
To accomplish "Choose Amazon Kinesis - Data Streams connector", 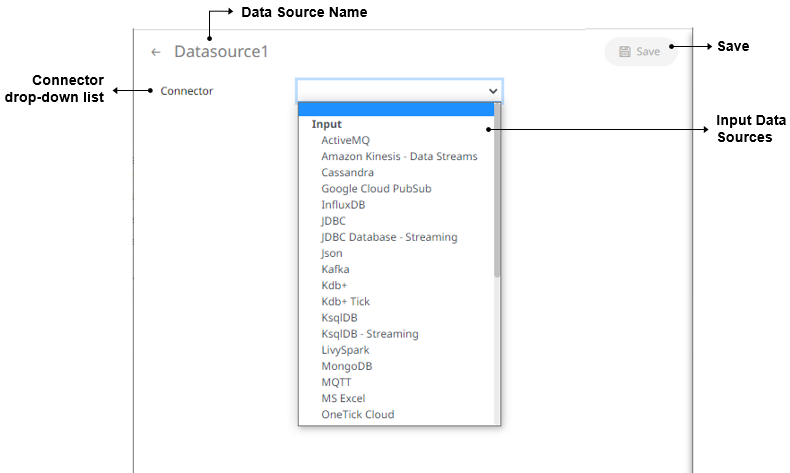I will pyautogui.click(x=399, y=157).
